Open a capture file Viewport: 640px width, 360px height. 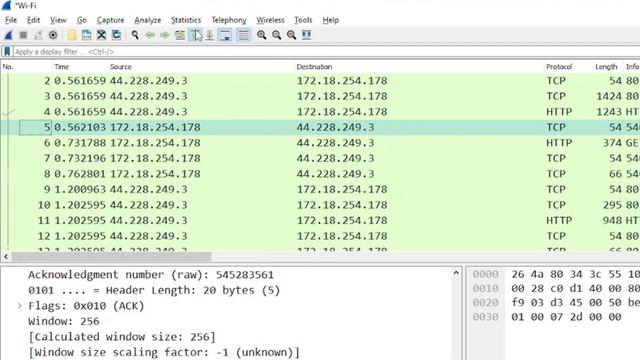click(72, 35)
